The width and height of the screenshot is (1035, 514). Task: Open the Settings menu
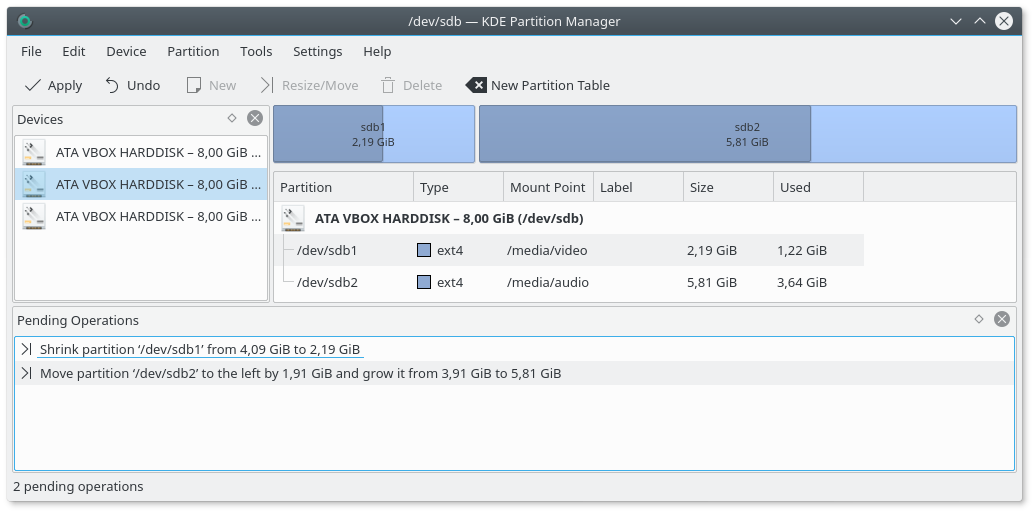(317, 51)
